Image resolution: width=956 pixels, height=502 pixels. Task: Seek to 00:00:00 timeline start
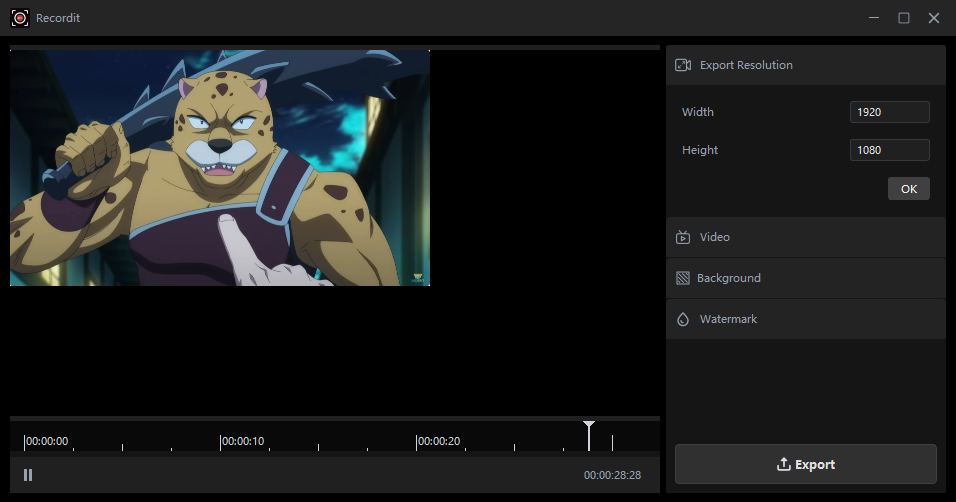[x=25, y=442]
